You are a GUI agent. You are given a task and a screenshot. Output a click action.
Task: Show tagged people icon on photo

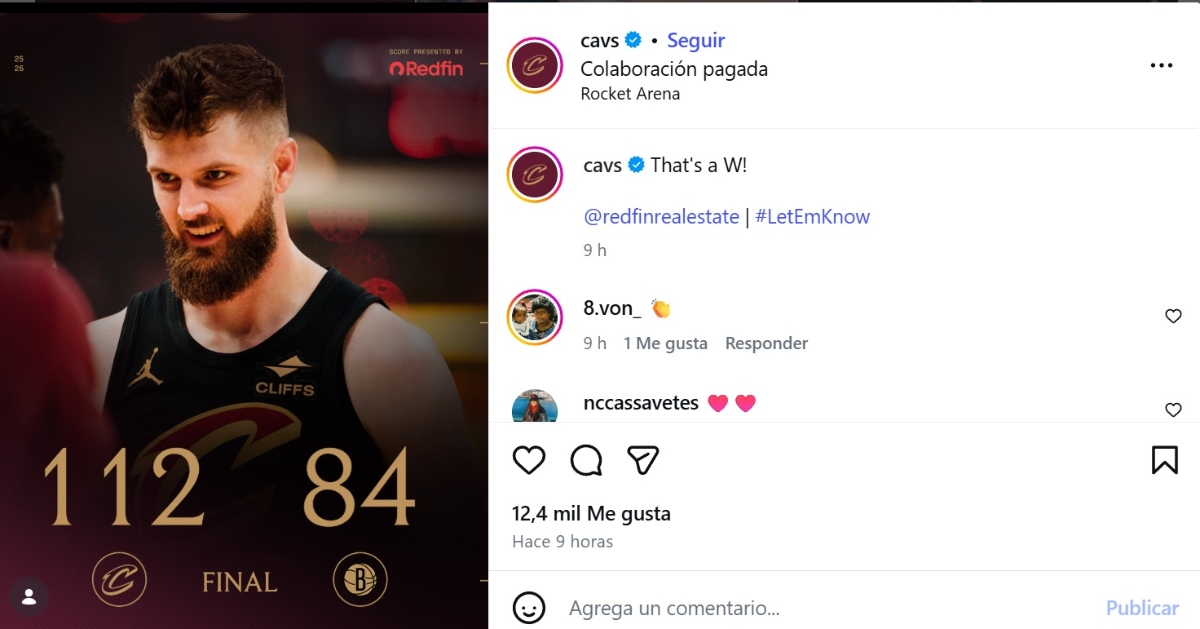click(x=29, y=597)
